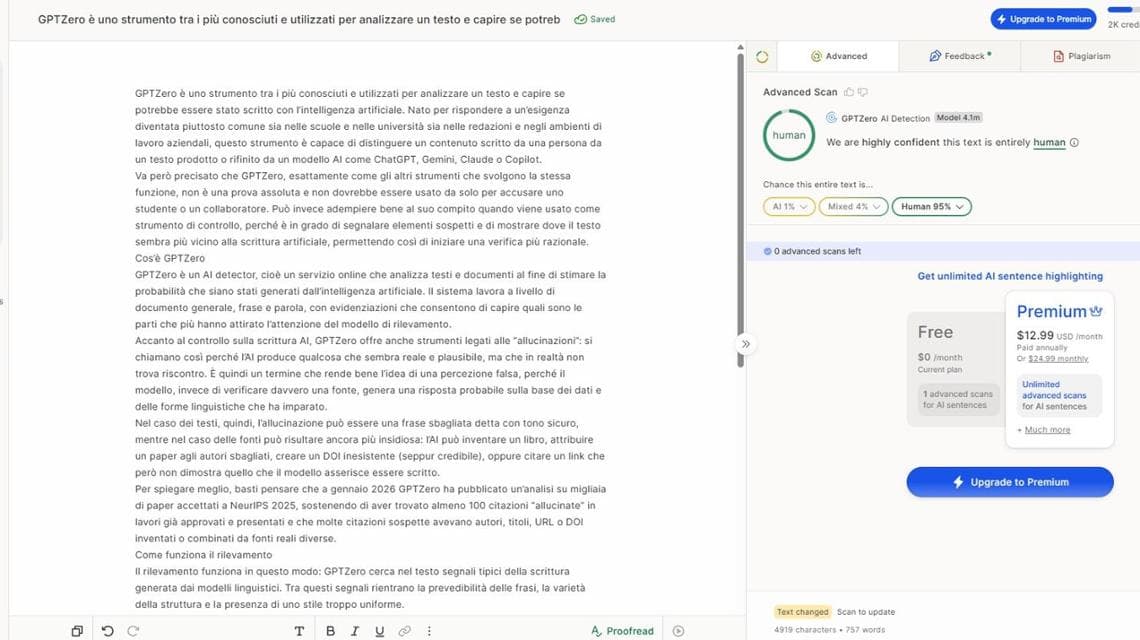Toggle italic formatting
This screenshot has height=640, width=1140.
[355, 631]
